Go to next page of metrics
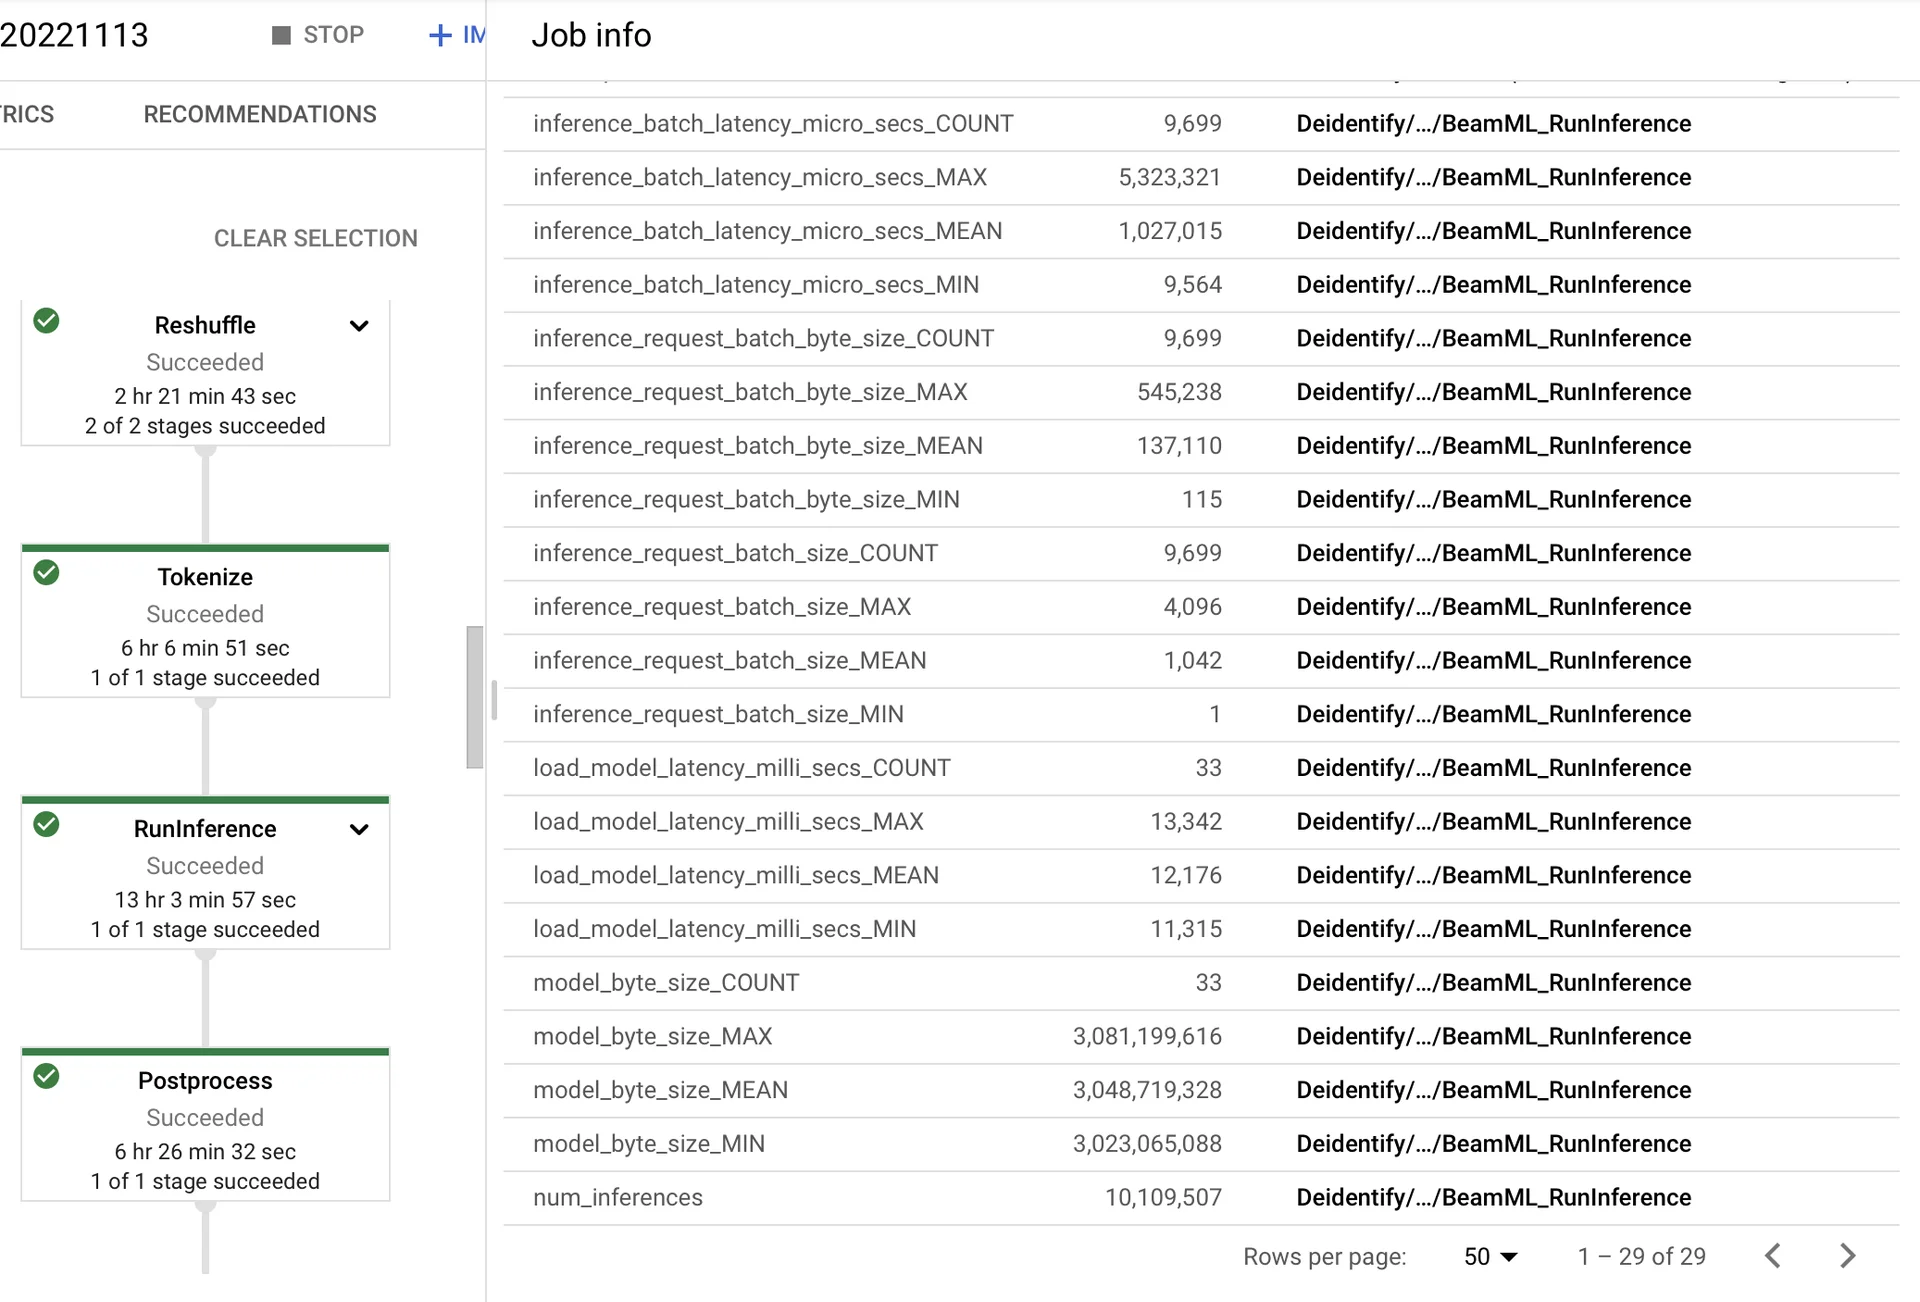The image size is (1920, 1302). (1847, 1256)
